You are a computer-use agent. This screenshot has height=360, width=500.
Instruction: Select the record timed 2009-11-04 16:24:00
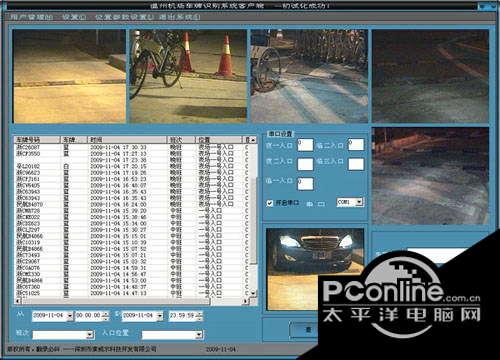click(133, 204)
